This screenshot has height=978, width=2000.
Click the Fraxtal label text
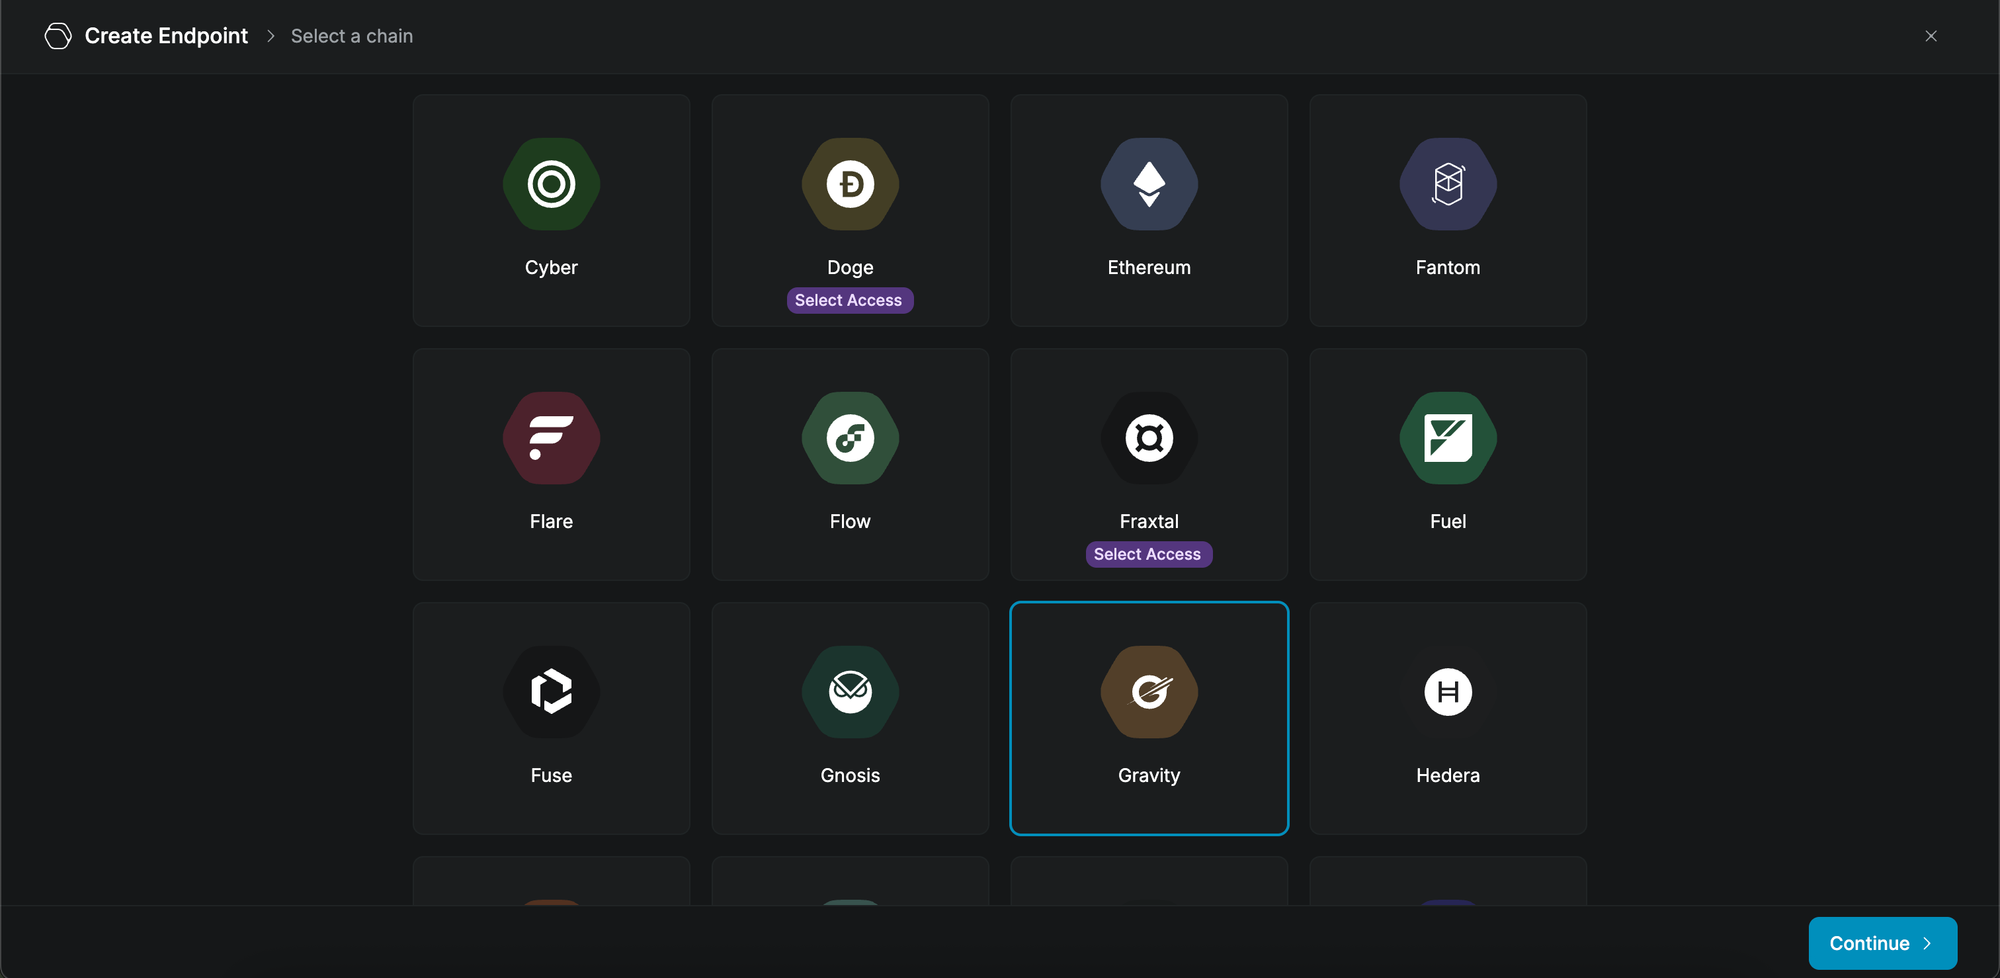[x=1149, y=521]
